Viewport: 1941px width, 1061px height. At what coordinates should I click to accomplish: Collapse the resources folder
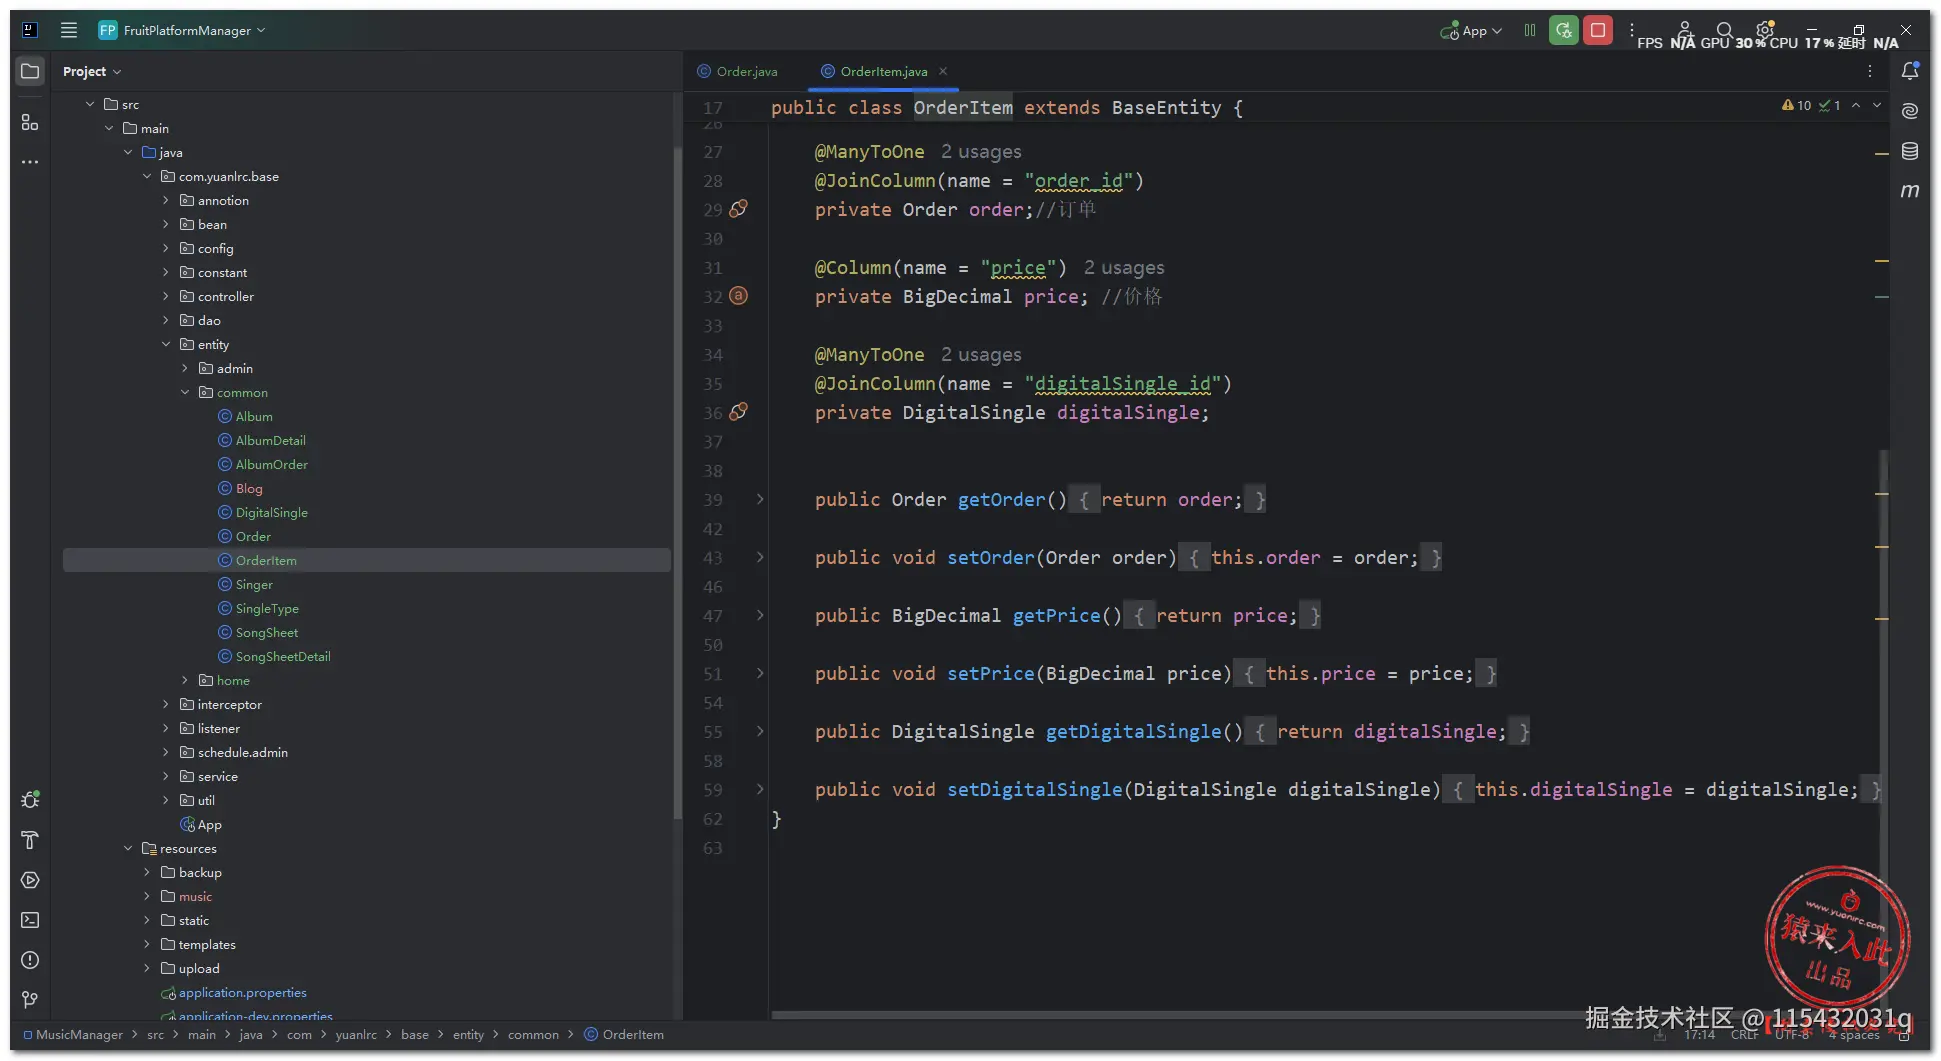[128, 848]
